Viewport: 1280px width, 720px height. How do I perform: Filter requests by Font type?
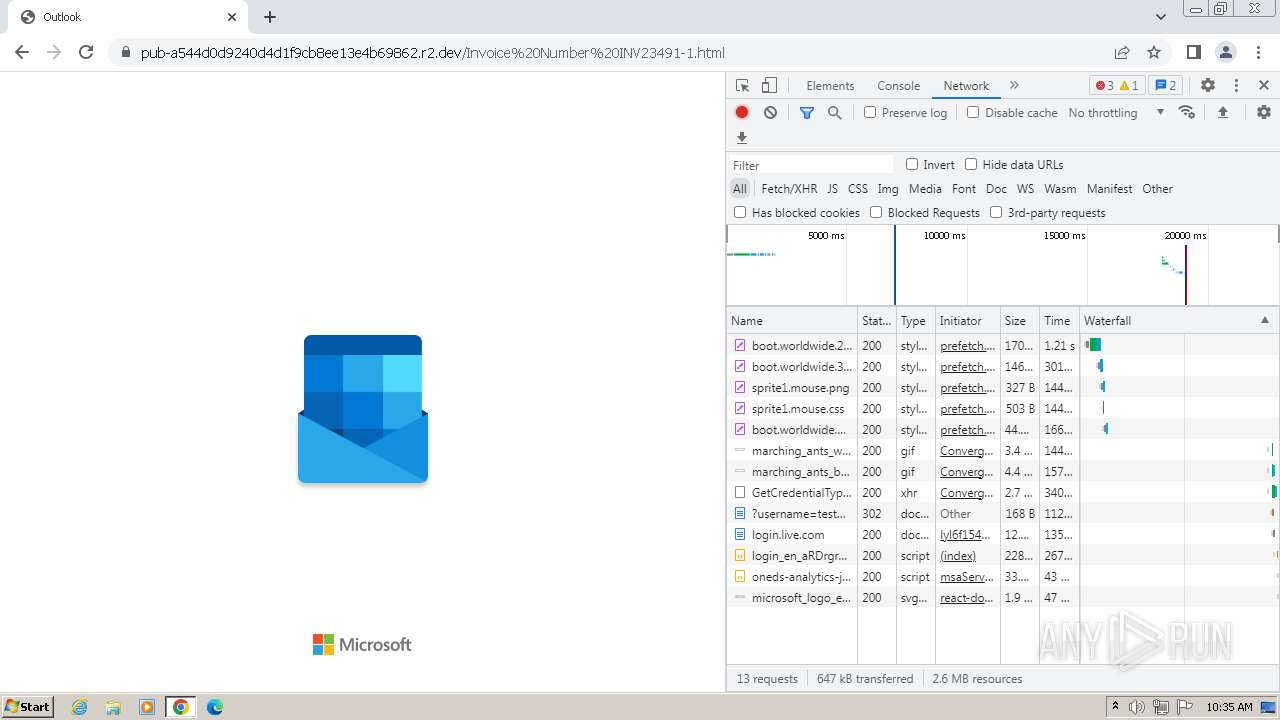click(x=964, y=189)
